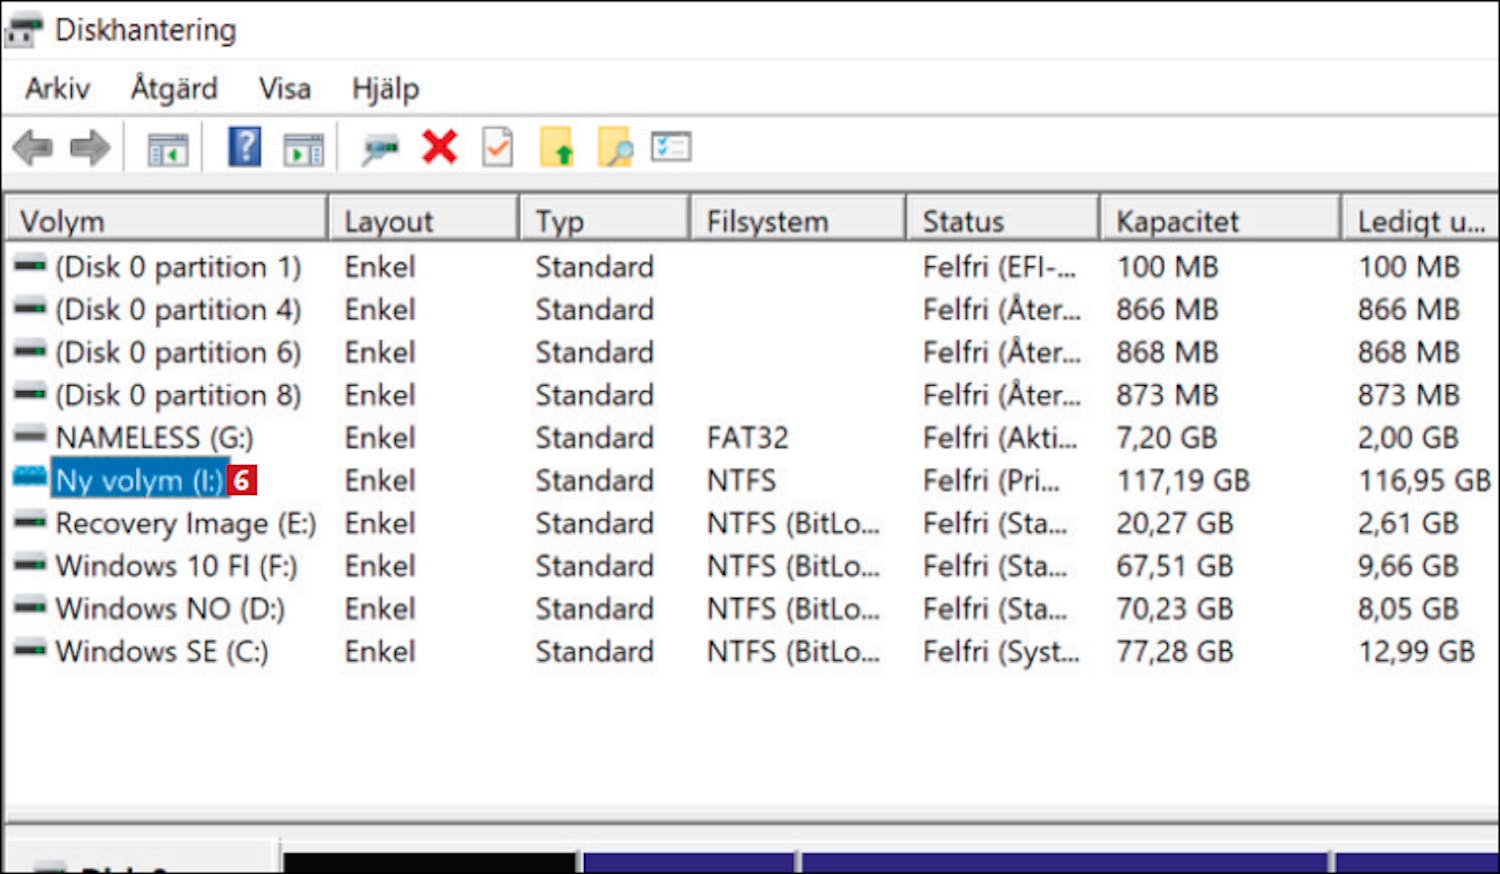1500x874 pixels.
Task: Select the NAMELESS (G:) volume
Action: [x=154, y=438]
